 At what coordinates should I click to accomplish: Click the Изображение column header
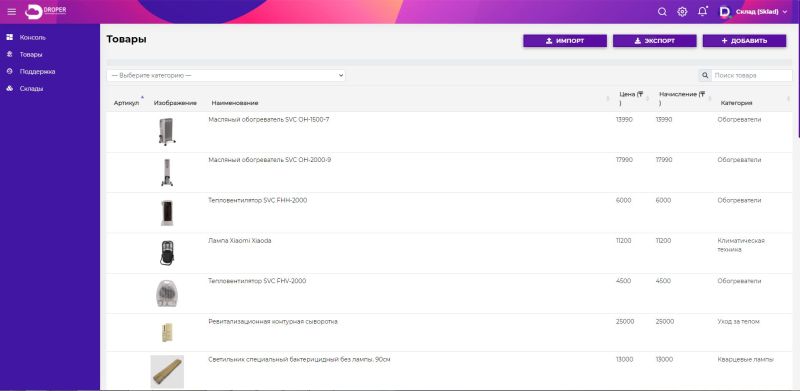(x=175, y=103)
